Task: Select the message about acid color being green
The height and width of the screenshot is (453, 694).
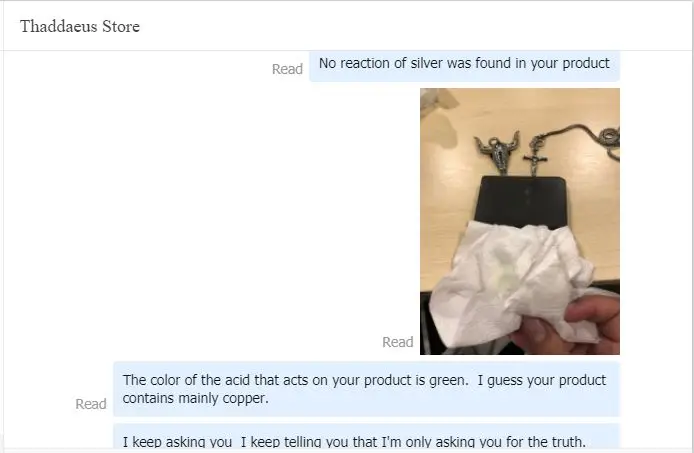Action: pyautogui.click(x=366, y=389)
